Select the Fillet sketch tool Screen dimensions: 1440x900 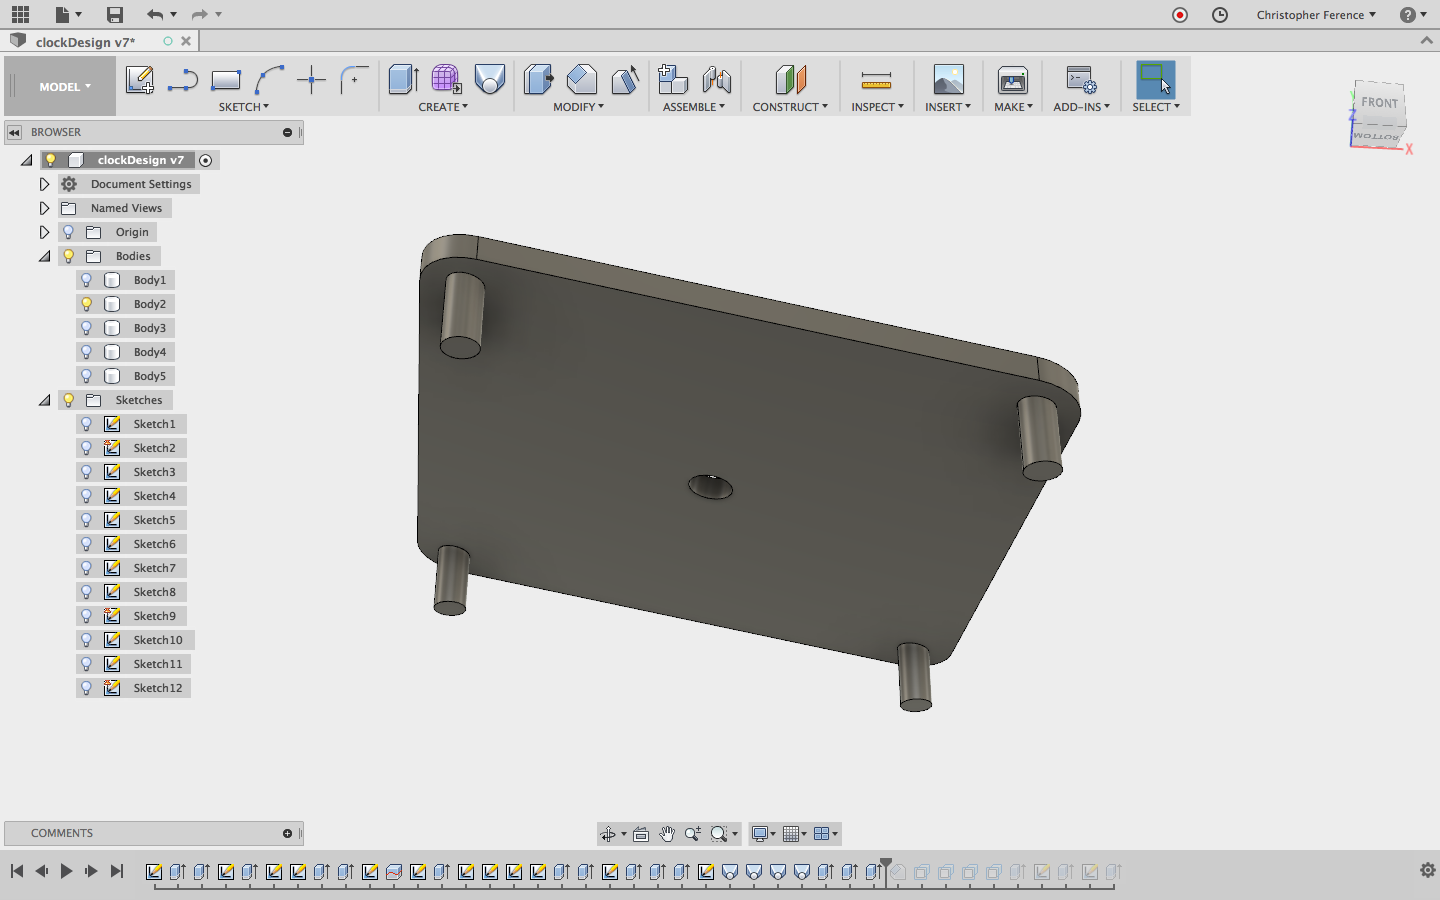coord(354,80)
